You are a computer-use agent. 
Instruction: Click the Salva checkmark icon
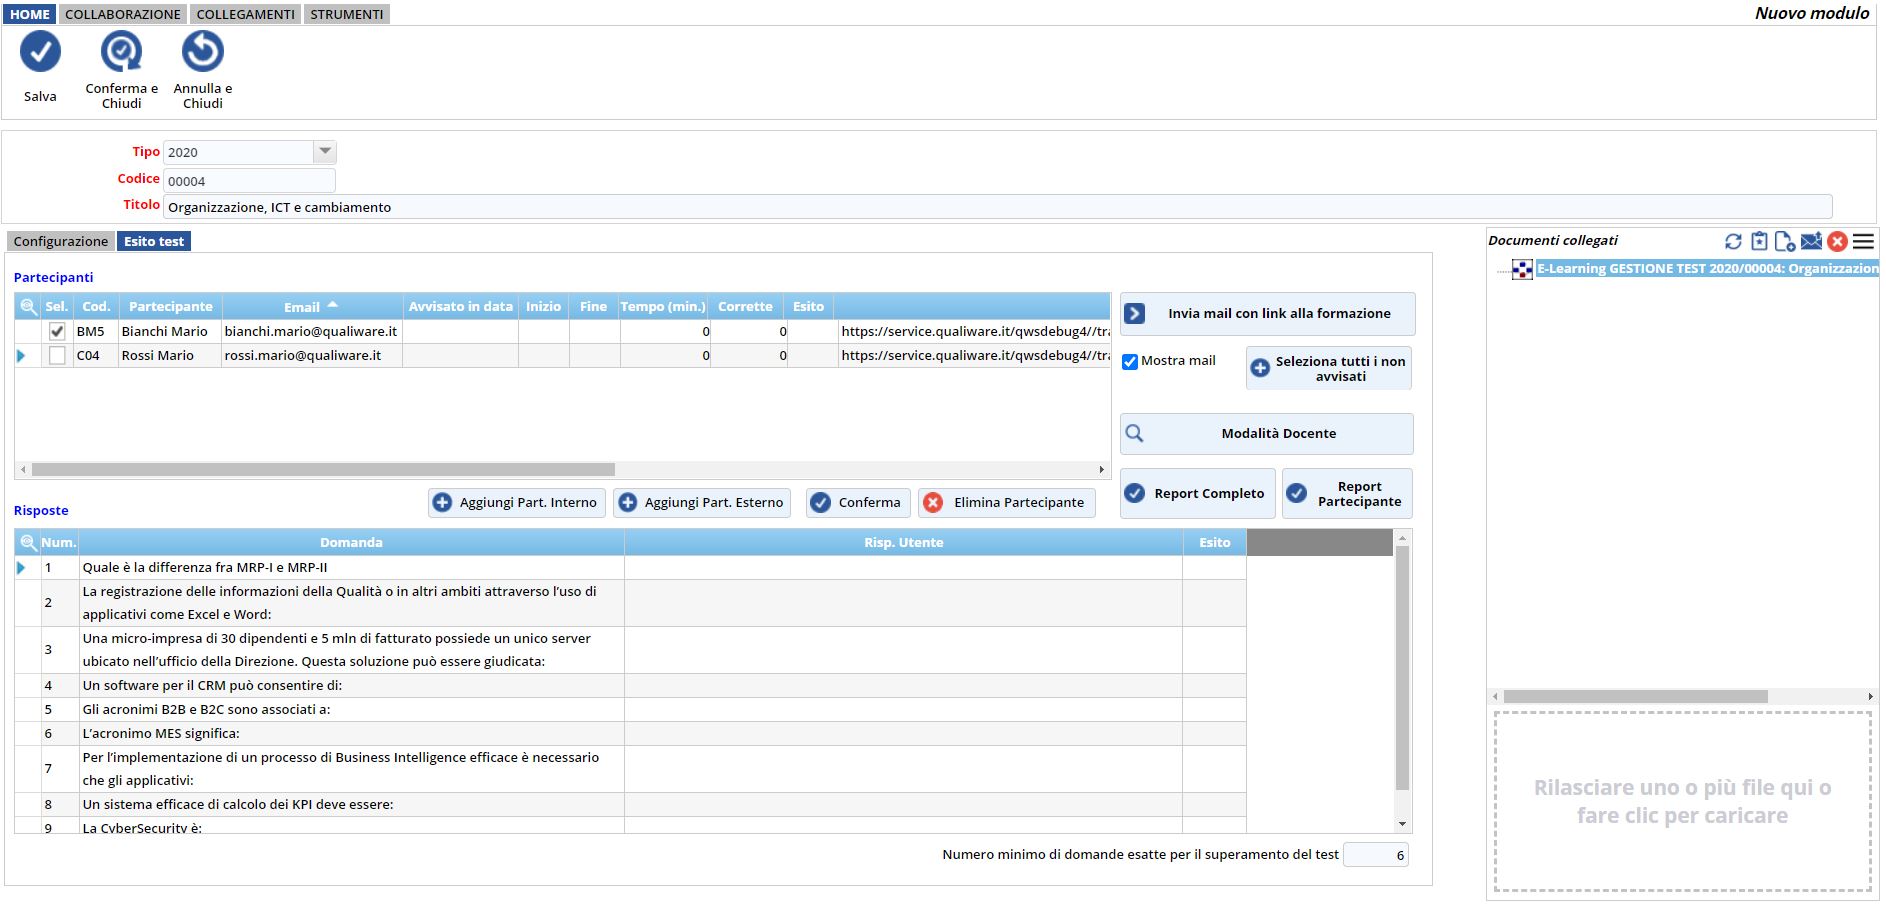tap(40, 52)
